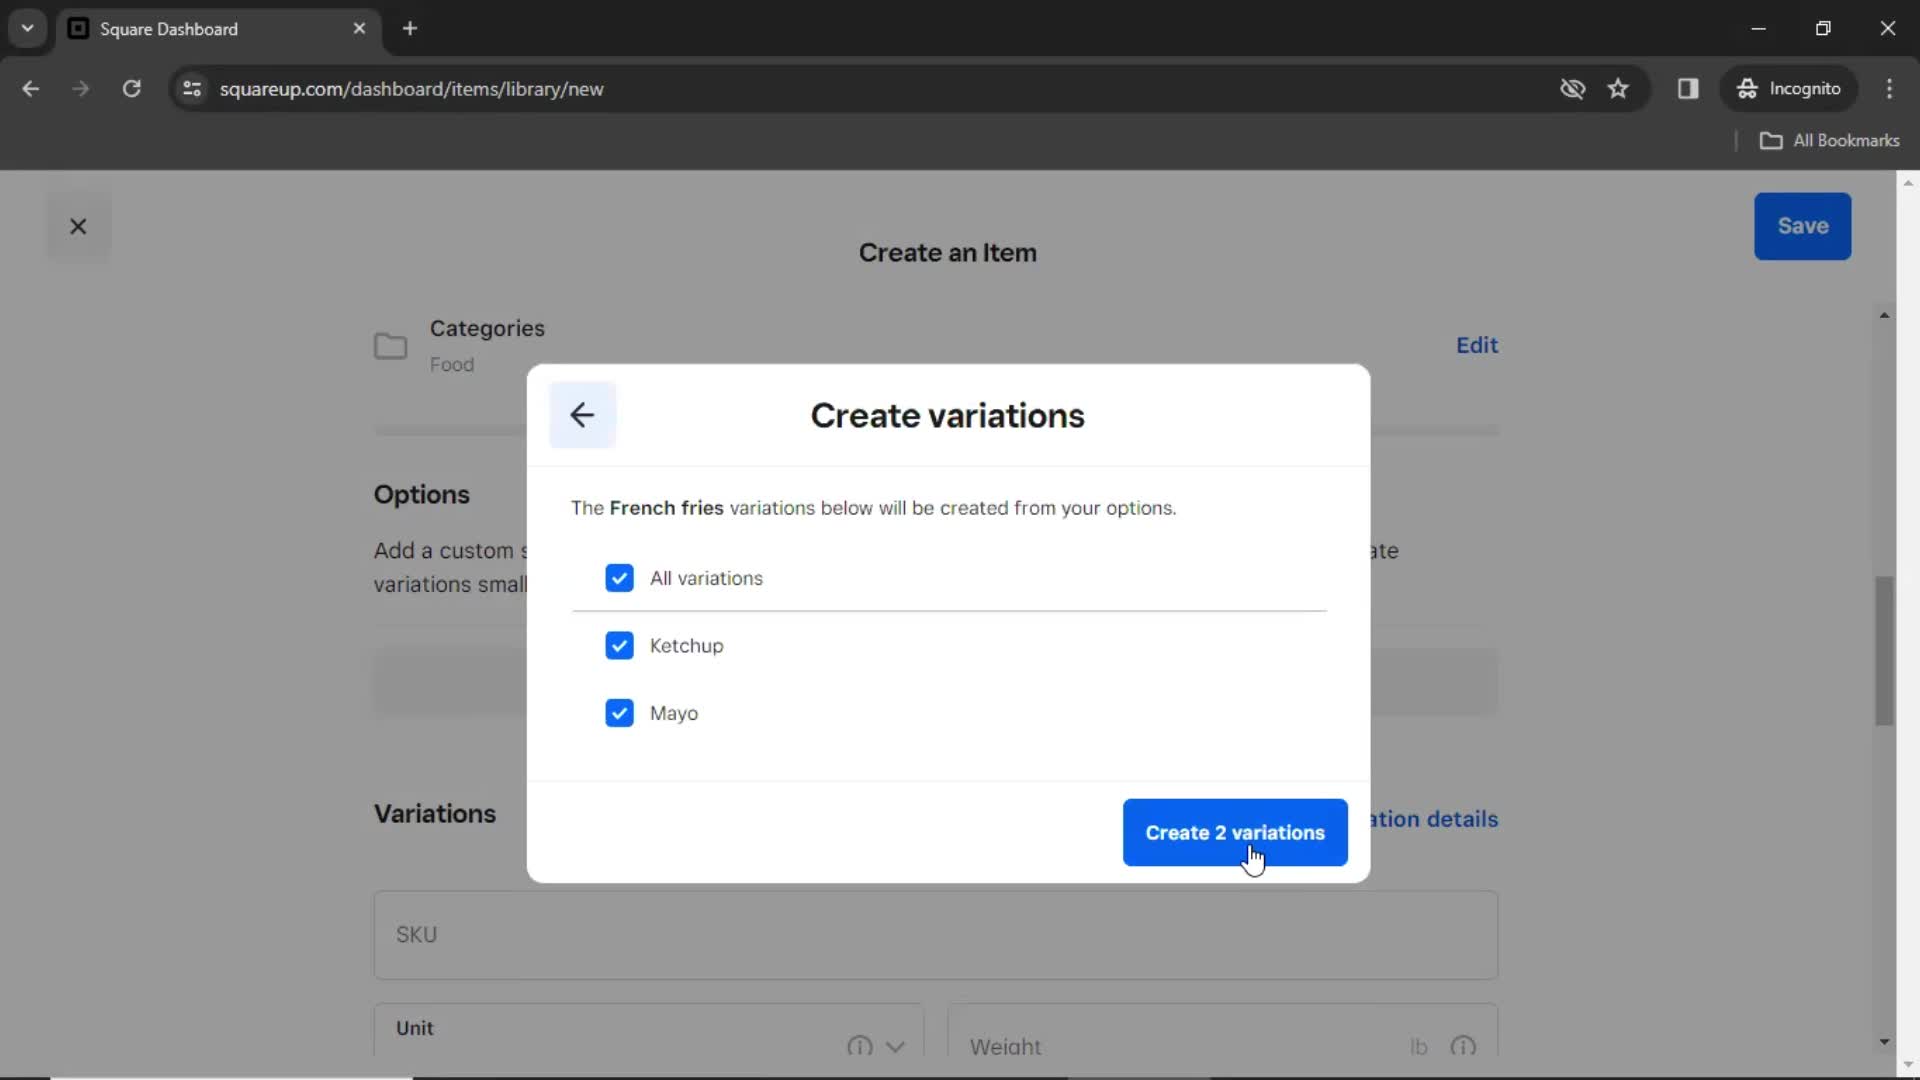The image size is (1920, 1080).
Task: Click the Weight info icon
Action: click(x=1463, y=1046)
